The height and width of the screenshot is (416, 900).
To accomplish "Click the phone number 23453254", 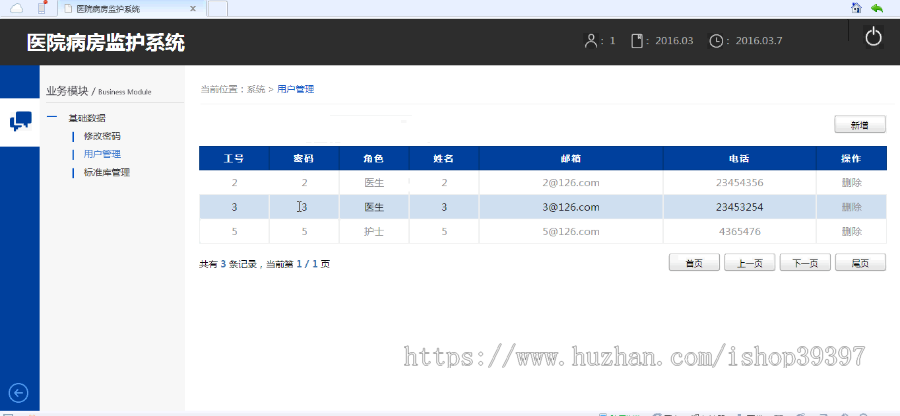I will (740, 207).
